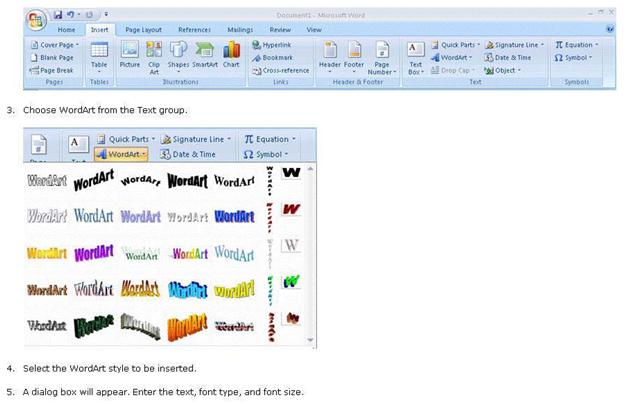
Task: Choose brown WordArt style in fourth row
Action: click(47, 289)
